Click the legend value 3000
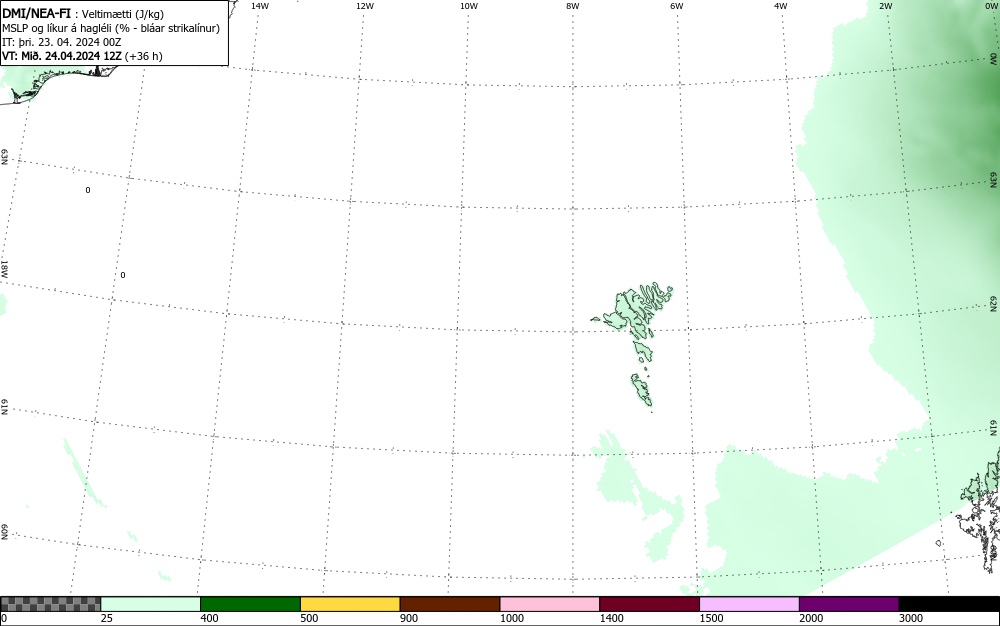Screen dimensions: 1000x626 pyautogui.click(x=911, y=618)
